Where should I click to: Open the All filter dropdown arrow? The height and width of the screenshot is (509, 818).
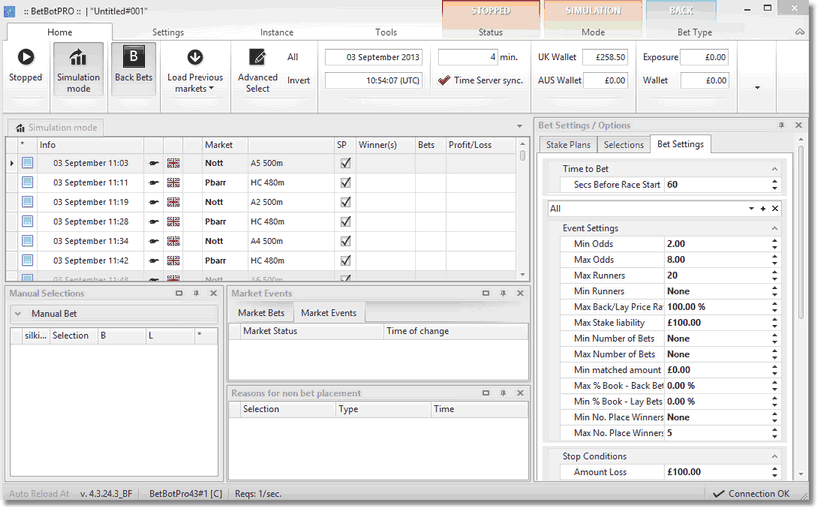(x=751, y=209)
